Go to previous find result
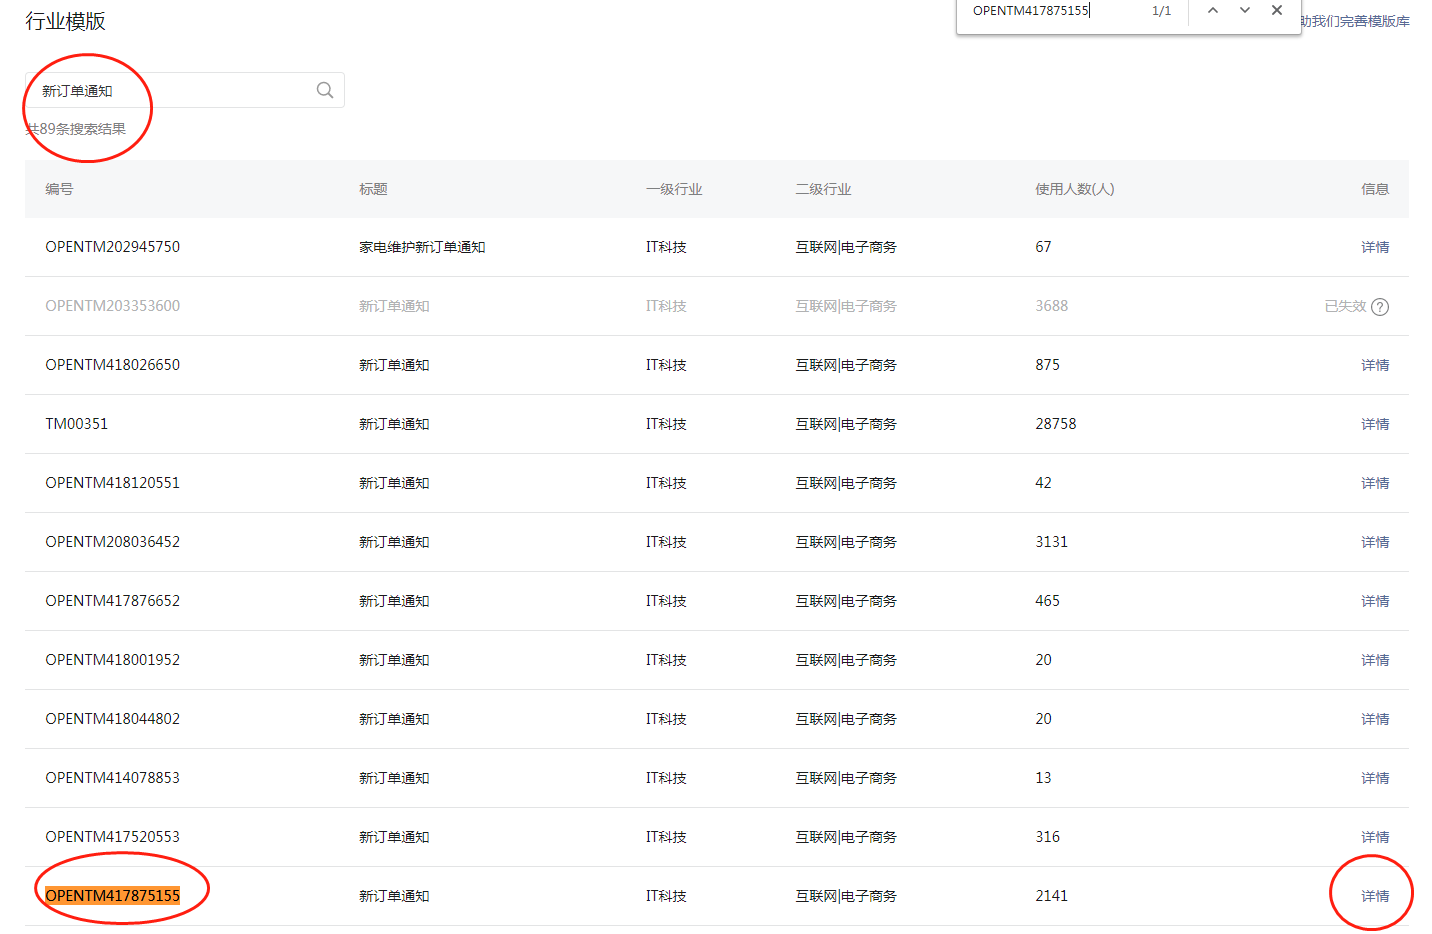1432x934 pixels. 1213,11
